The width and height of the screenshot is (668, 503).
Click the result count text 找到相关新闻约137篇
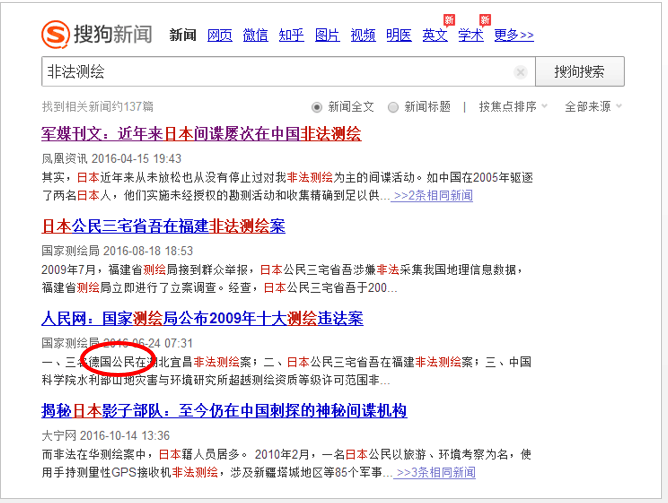coord(98,106)
